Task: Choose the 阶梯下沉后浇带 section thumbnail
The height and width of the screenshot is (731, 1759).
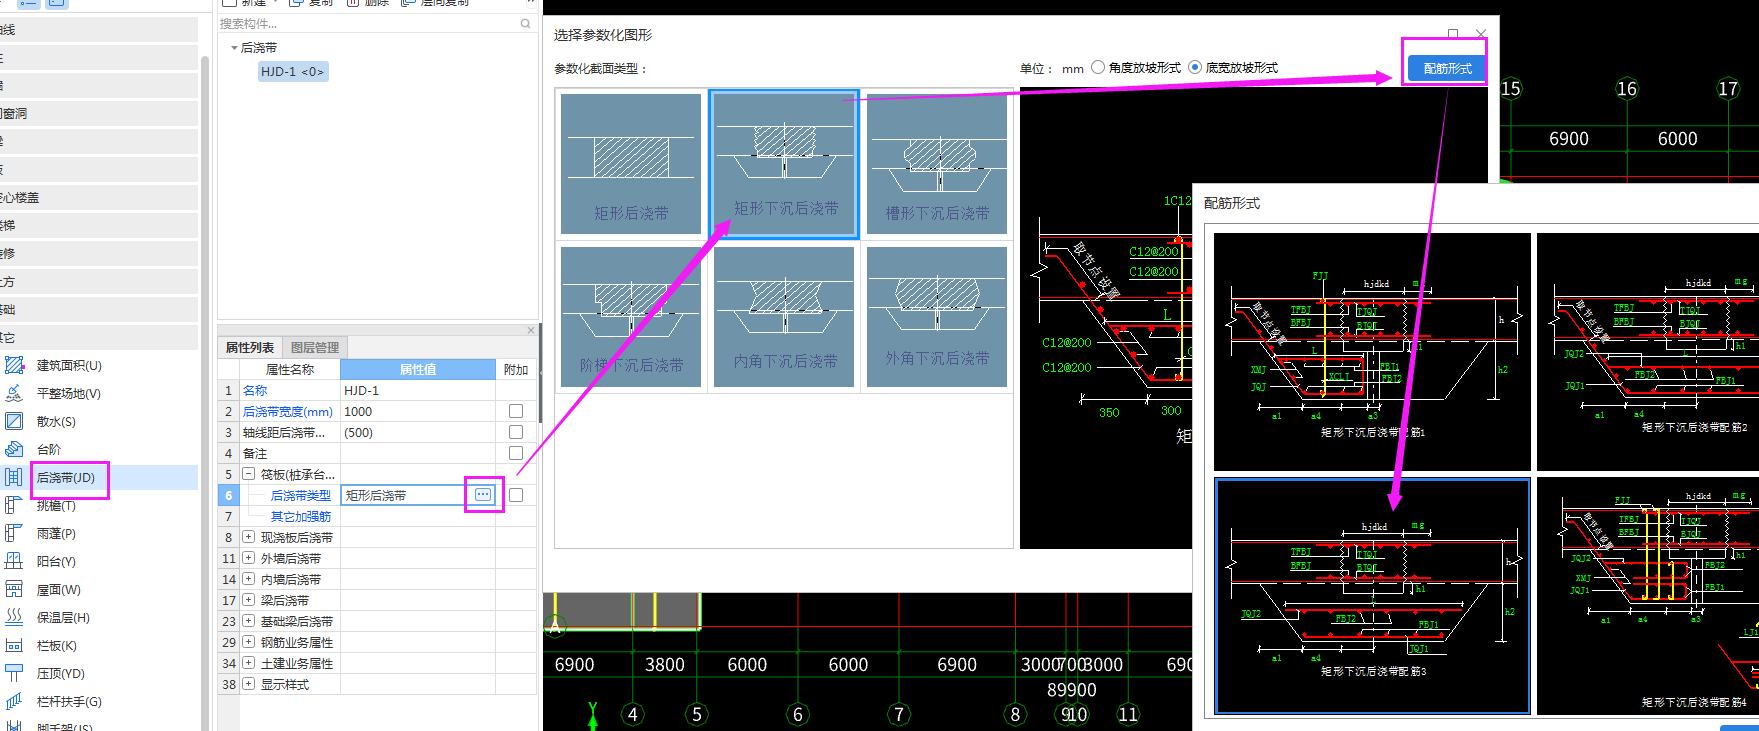Action: coord(631,317)
